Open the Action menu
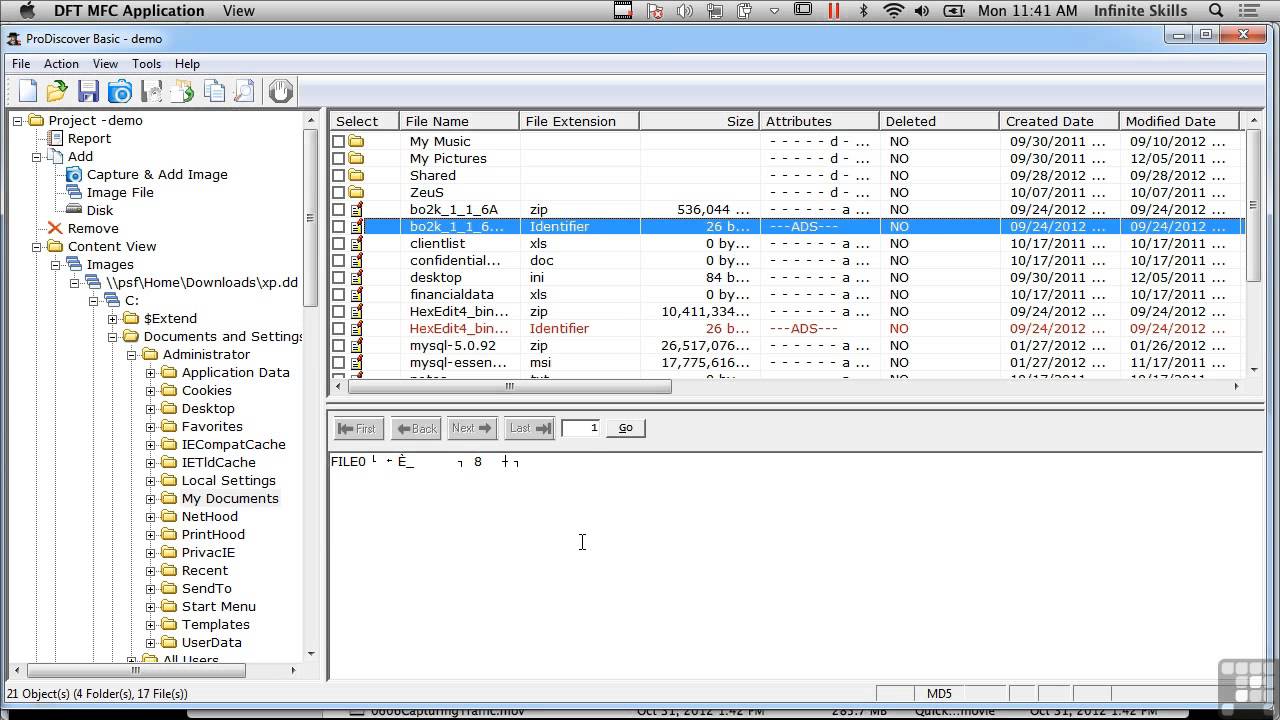 coord(61,63)
